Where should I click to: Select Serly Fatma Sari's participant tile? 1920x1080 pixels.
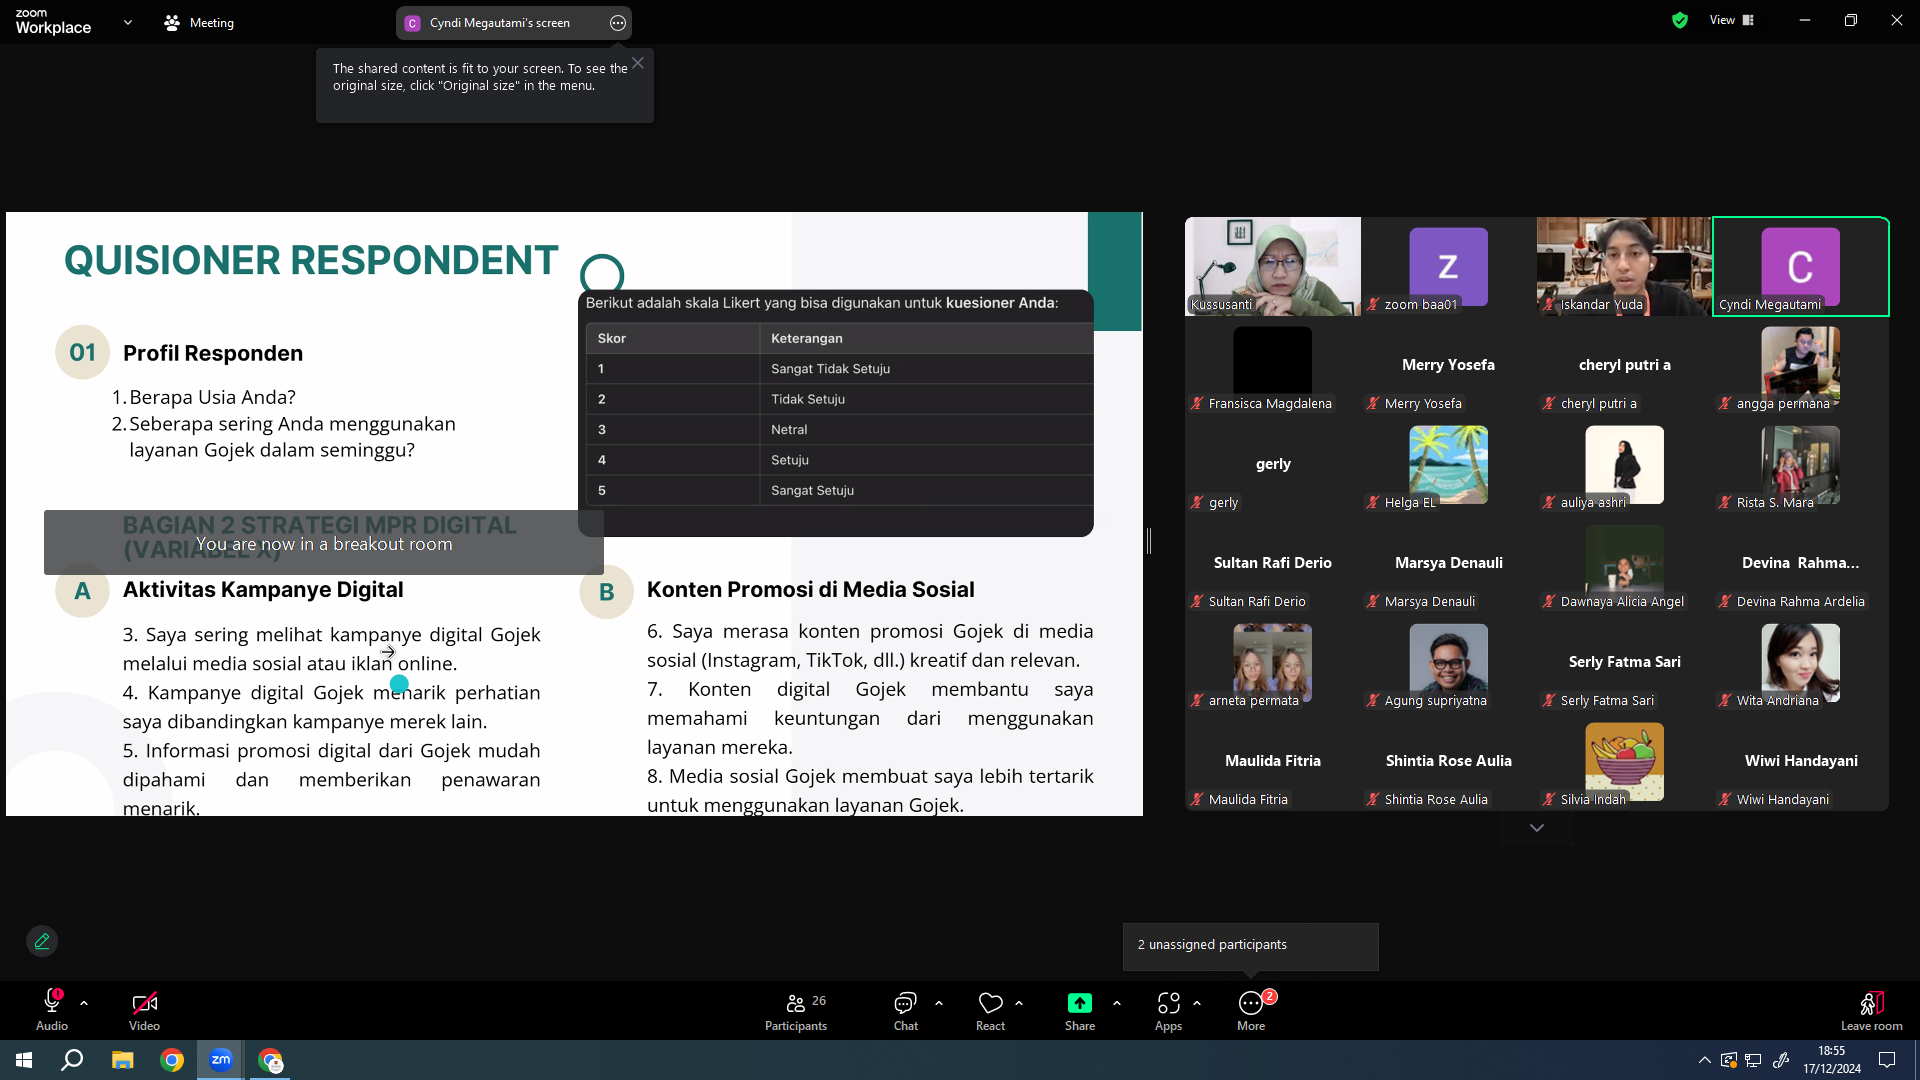1625,662
